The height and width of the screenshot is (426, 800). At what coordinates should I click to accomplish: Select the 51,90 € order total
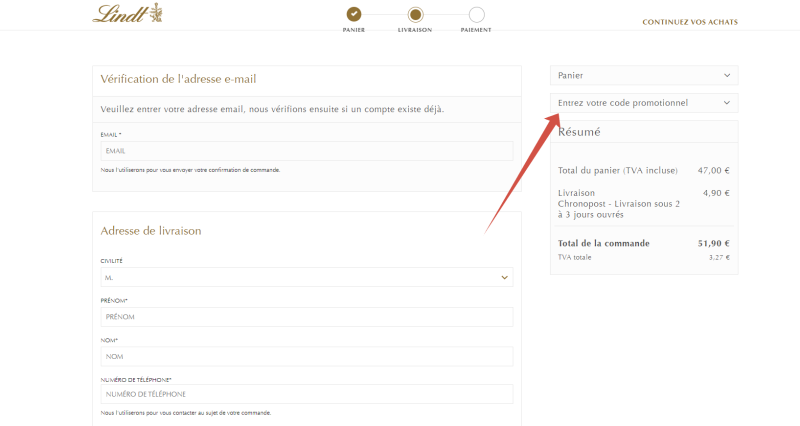[x=714, y=243]
